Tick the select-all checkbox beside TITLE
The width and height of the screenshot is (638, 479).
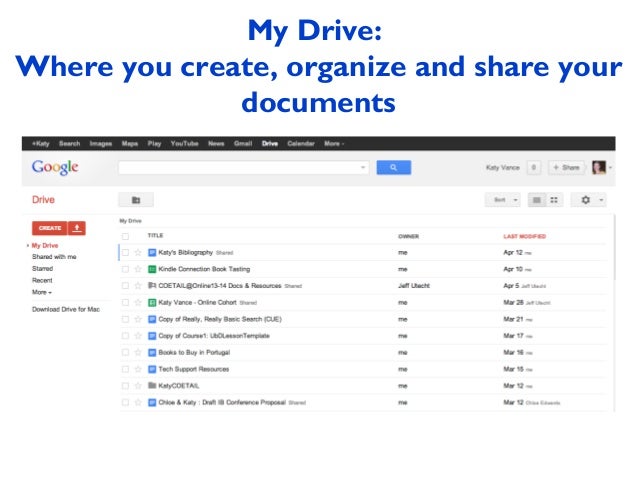pos(125,236)
